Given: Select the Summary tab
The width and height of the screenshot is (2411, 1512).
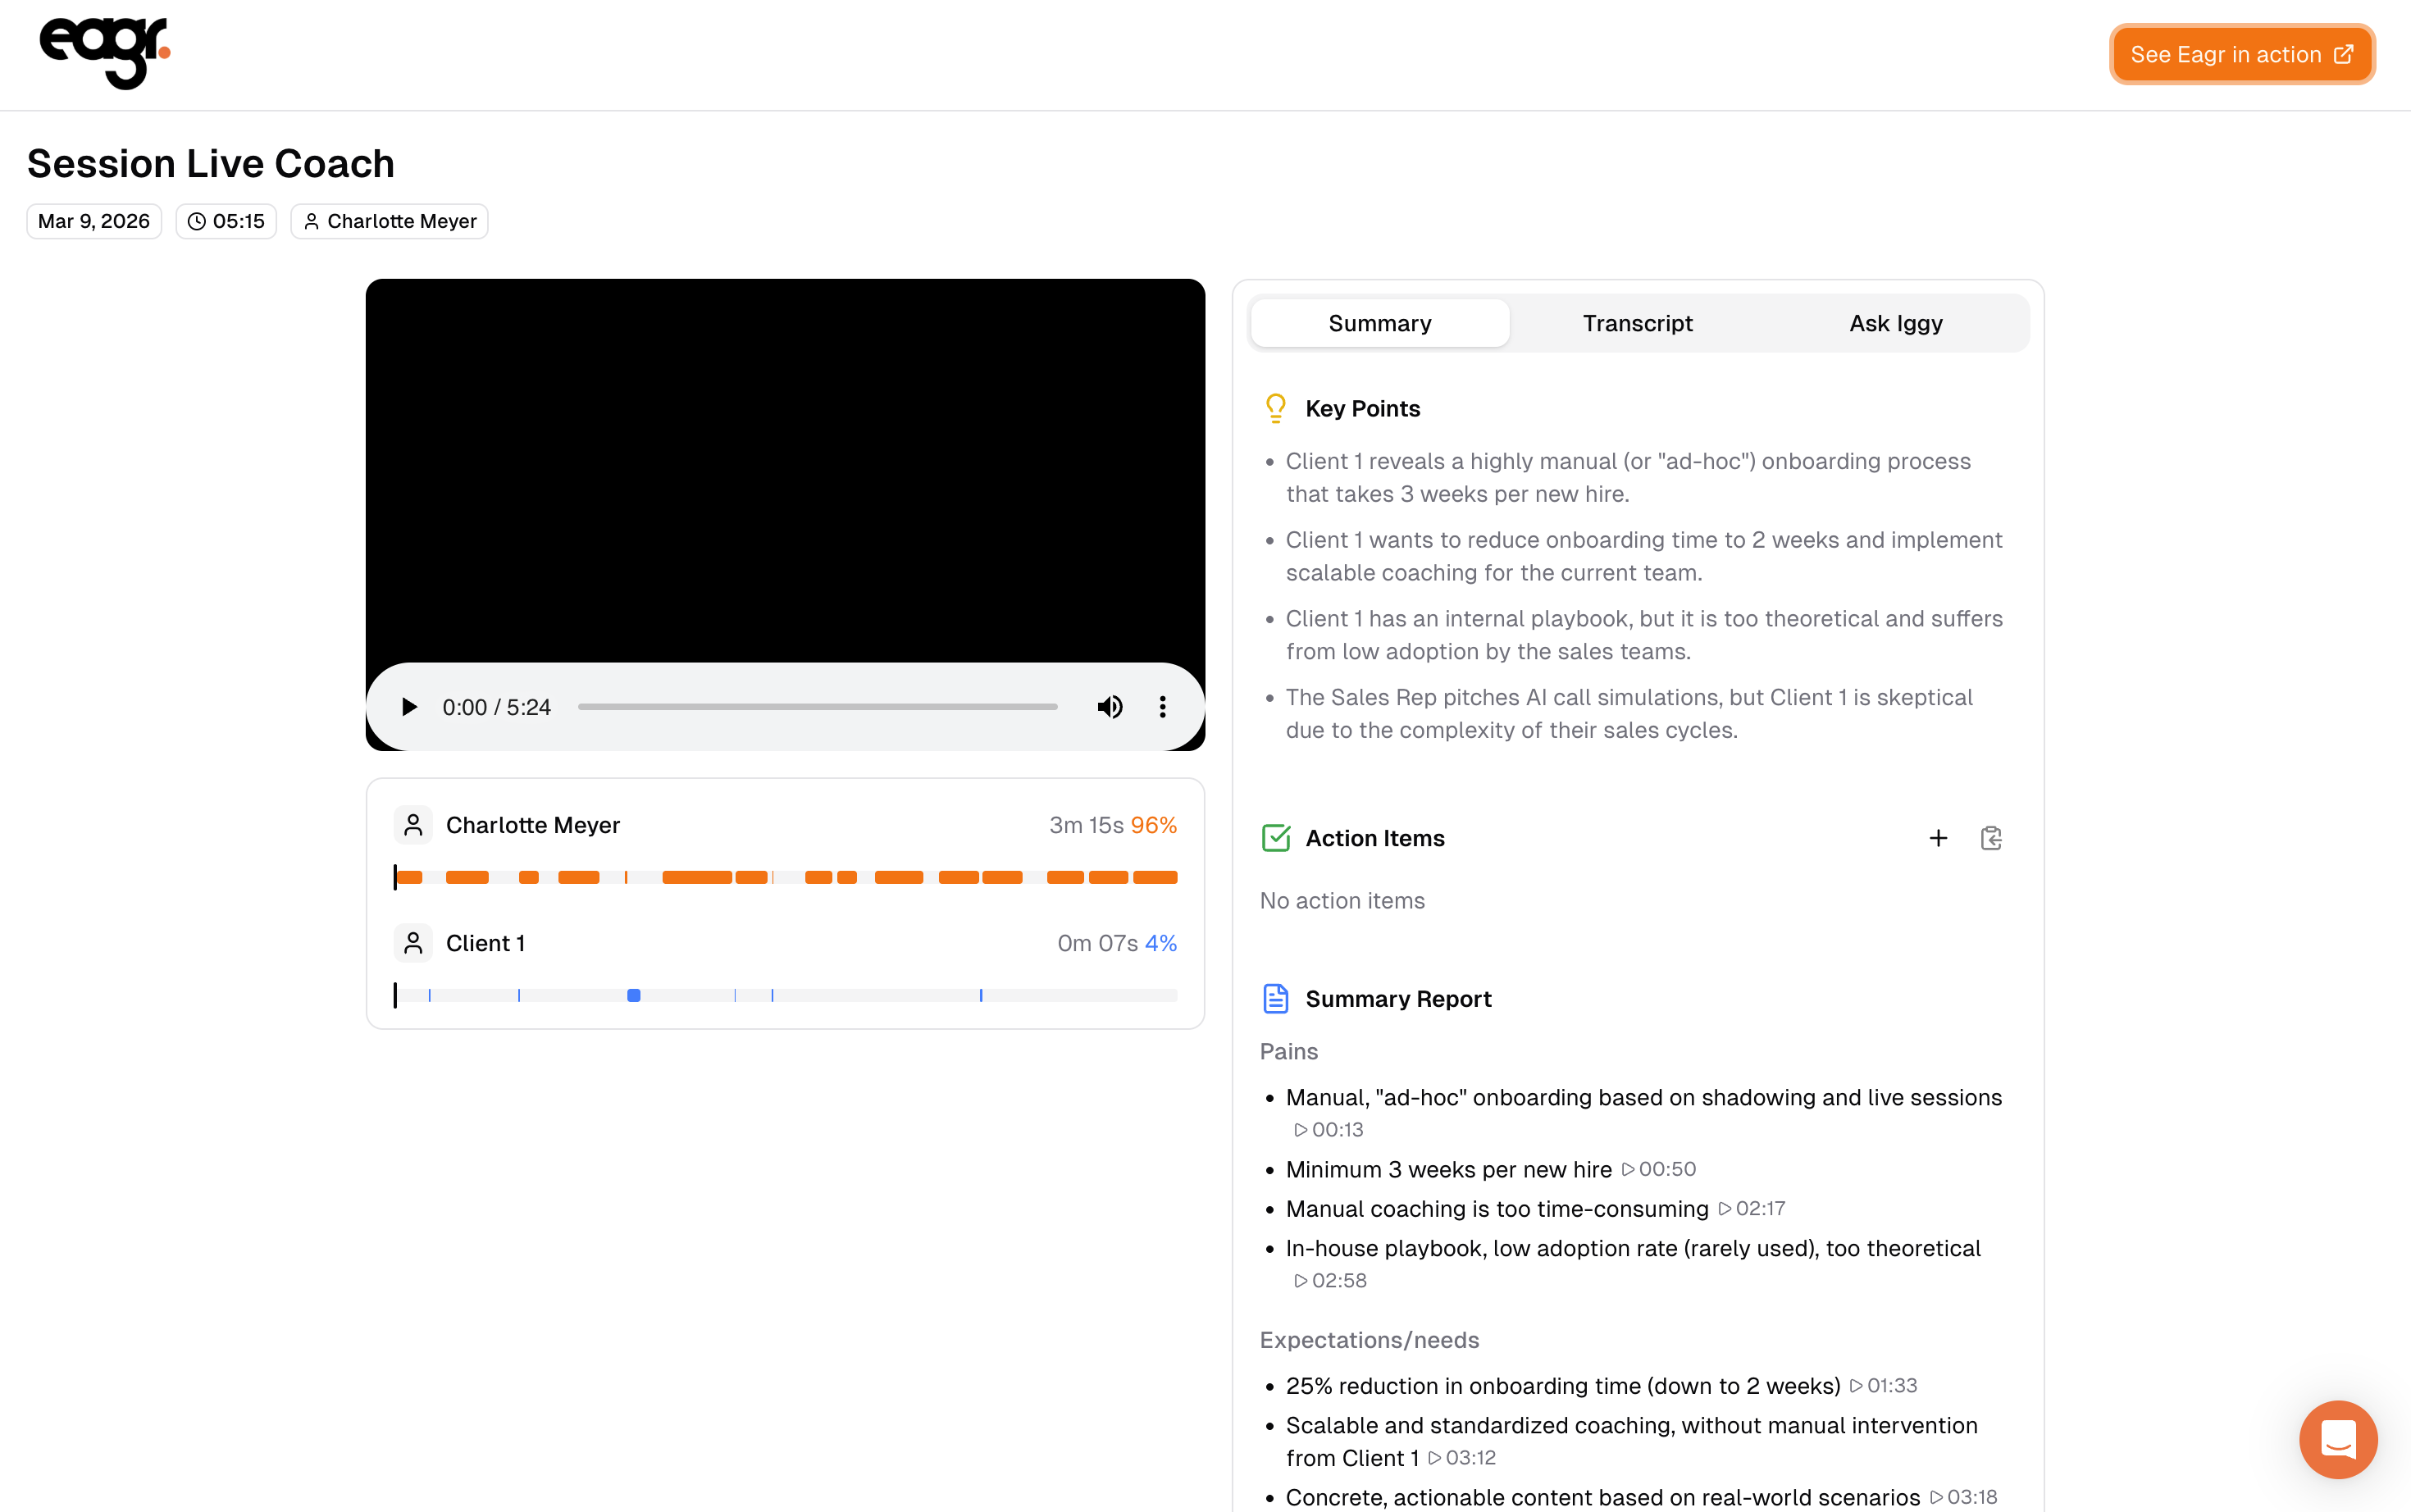Looking at the screenshot, I should click(1379, 323).
